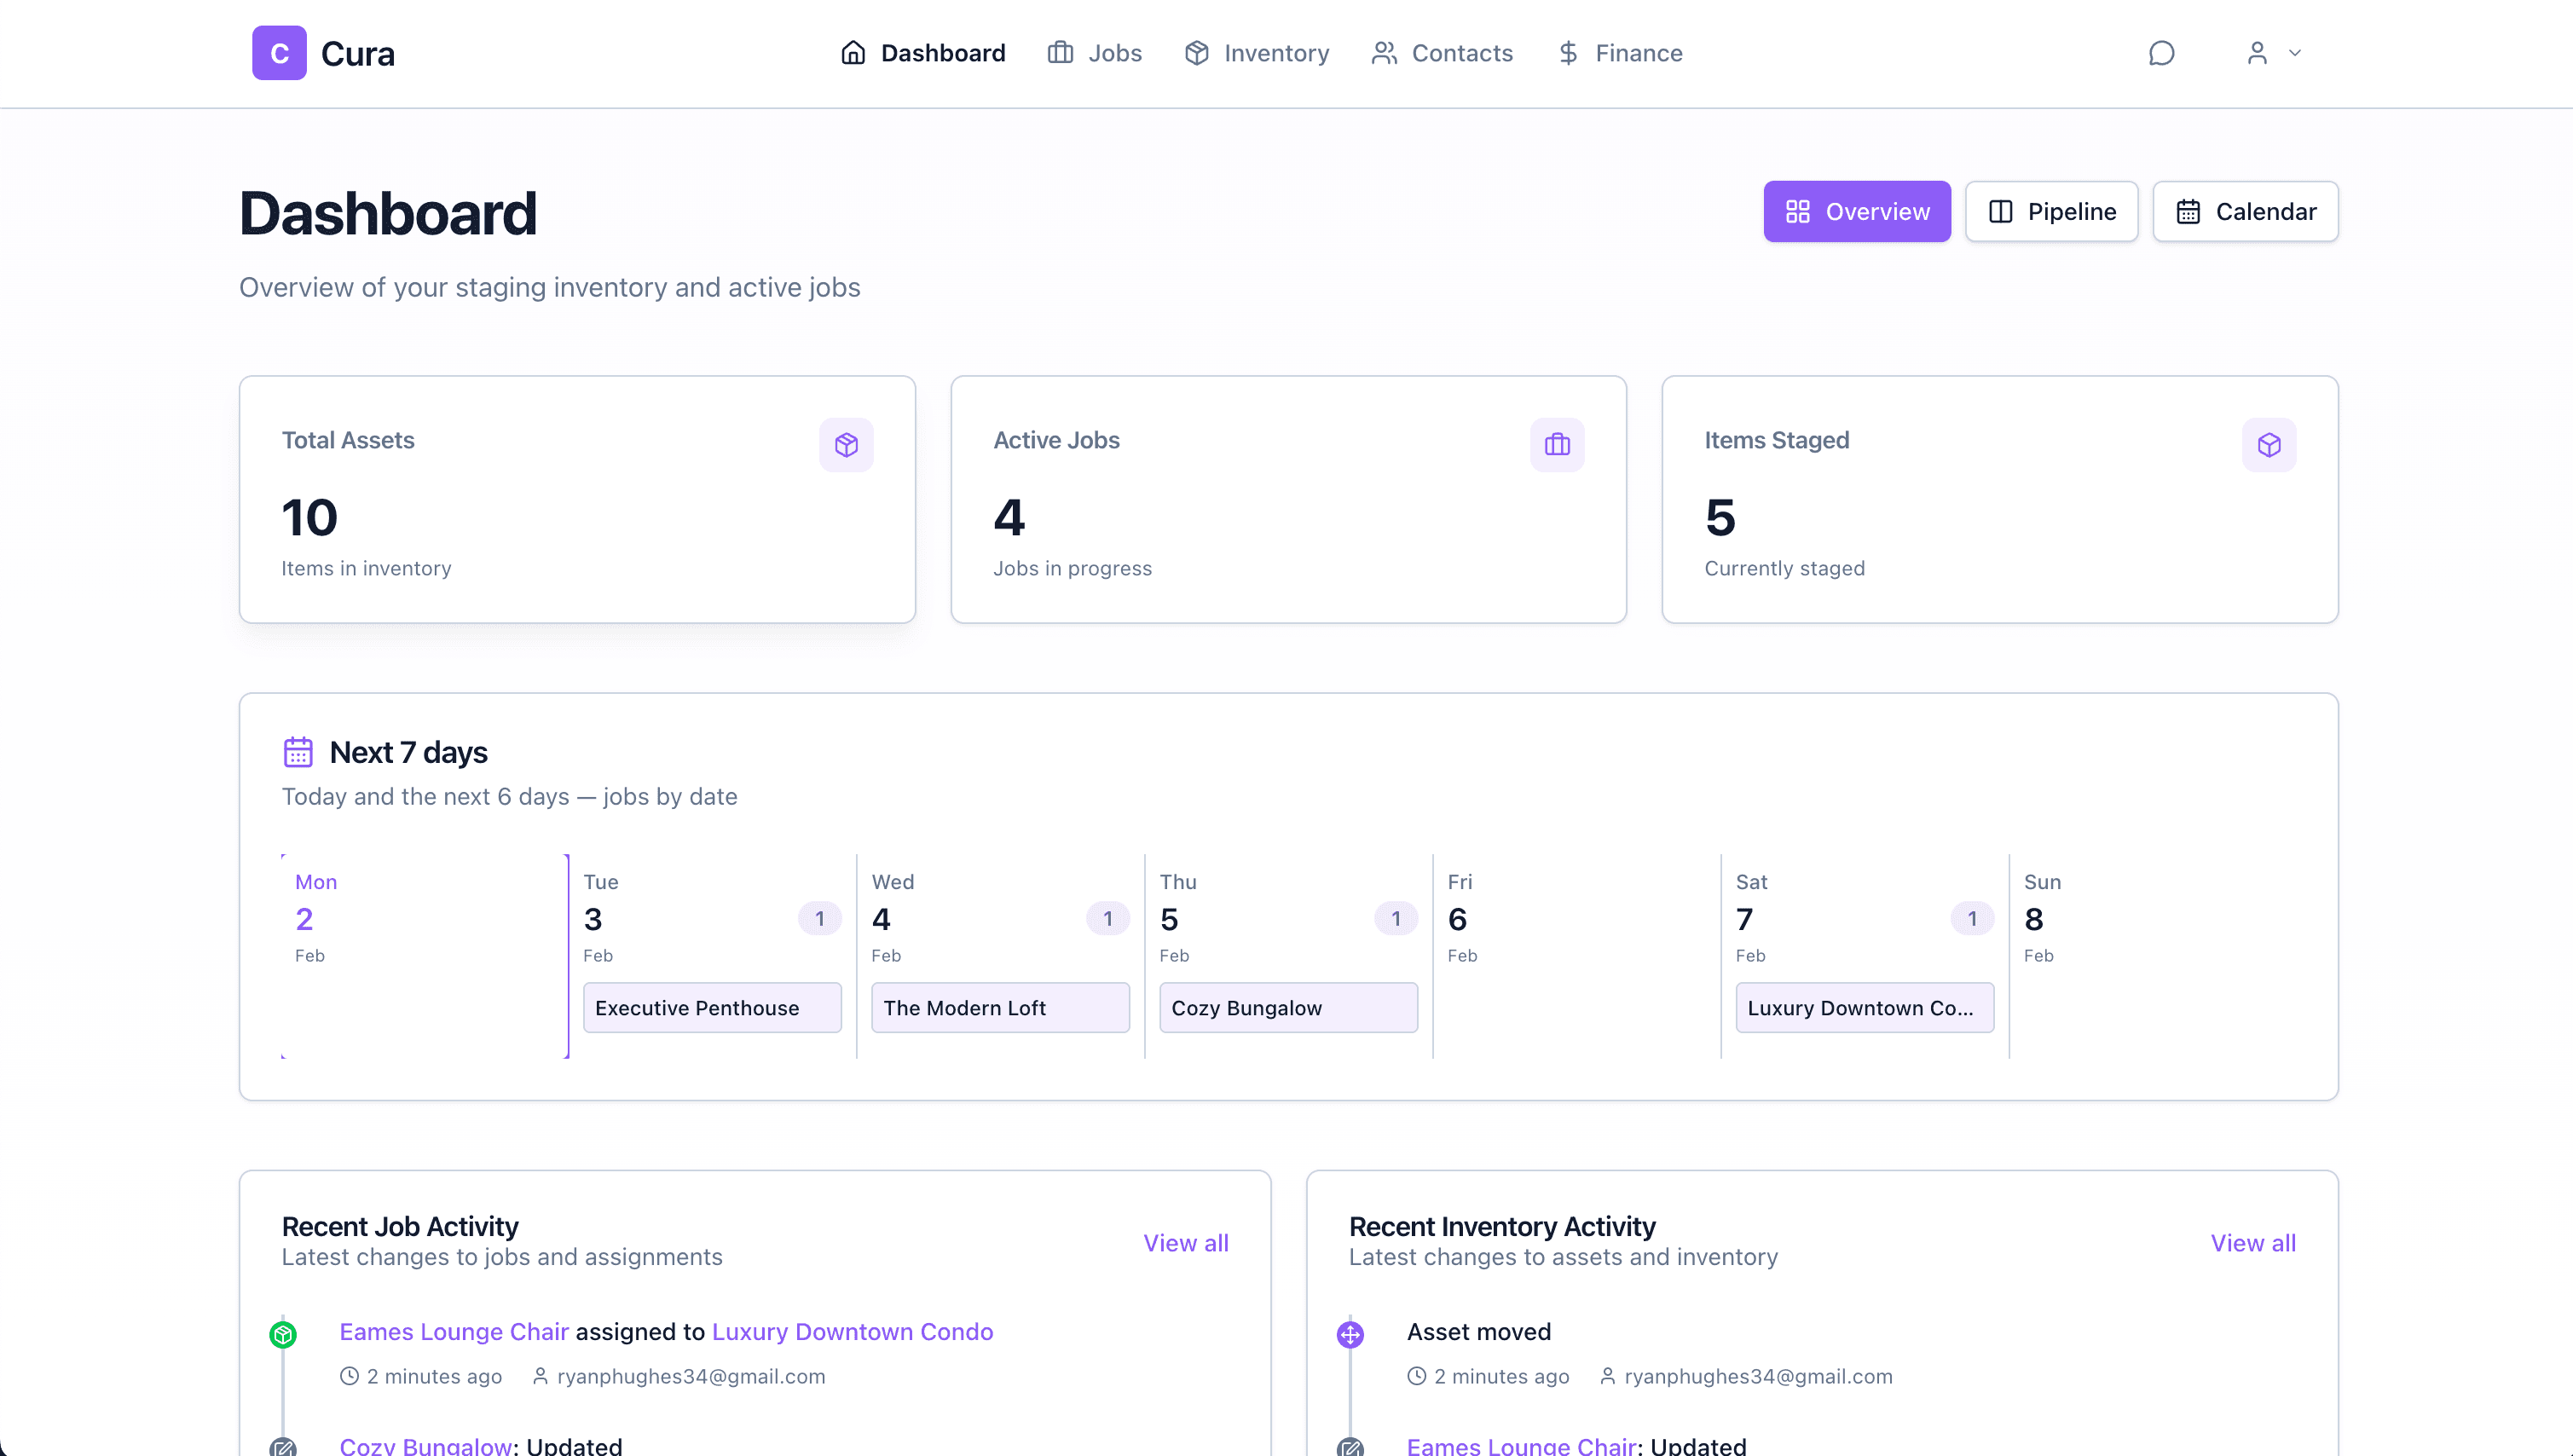The image size is (2573, 1456).
Task: Click the briefcase icon beside Jobs
Action: pos(1058,52)
